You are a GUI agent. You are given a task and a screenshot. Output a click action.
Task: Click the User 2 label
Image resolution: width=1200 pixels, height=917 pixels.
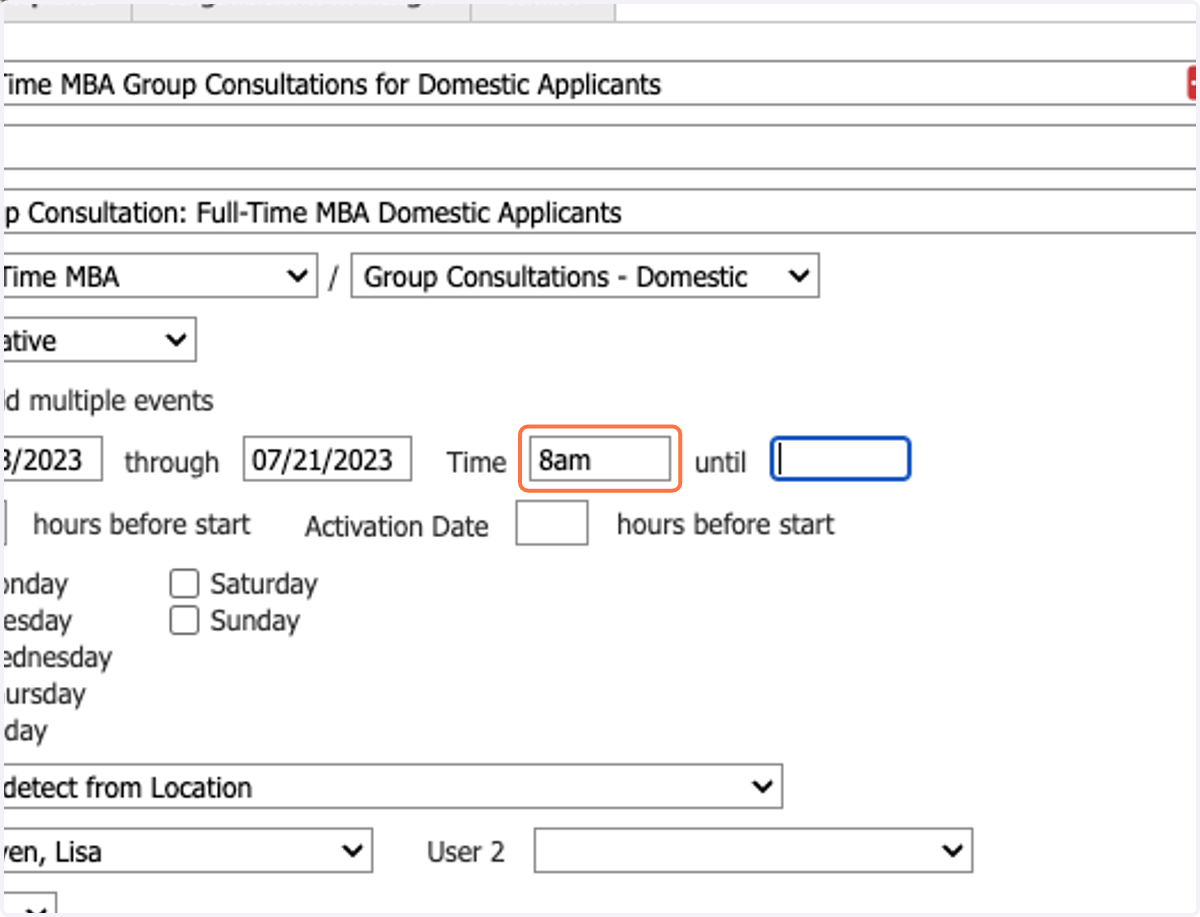(x=466, y=852)
